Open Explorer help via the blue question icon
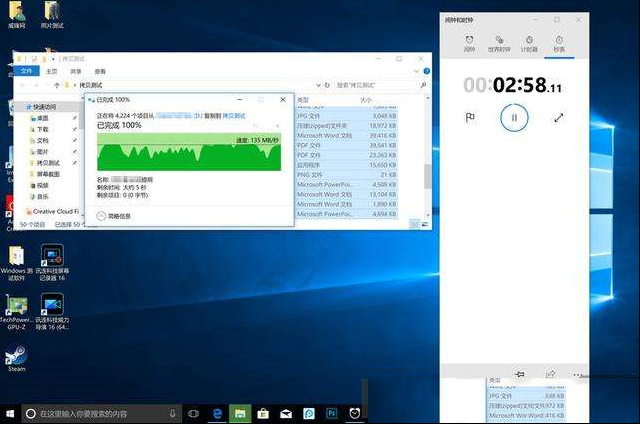 click(427, 71)
